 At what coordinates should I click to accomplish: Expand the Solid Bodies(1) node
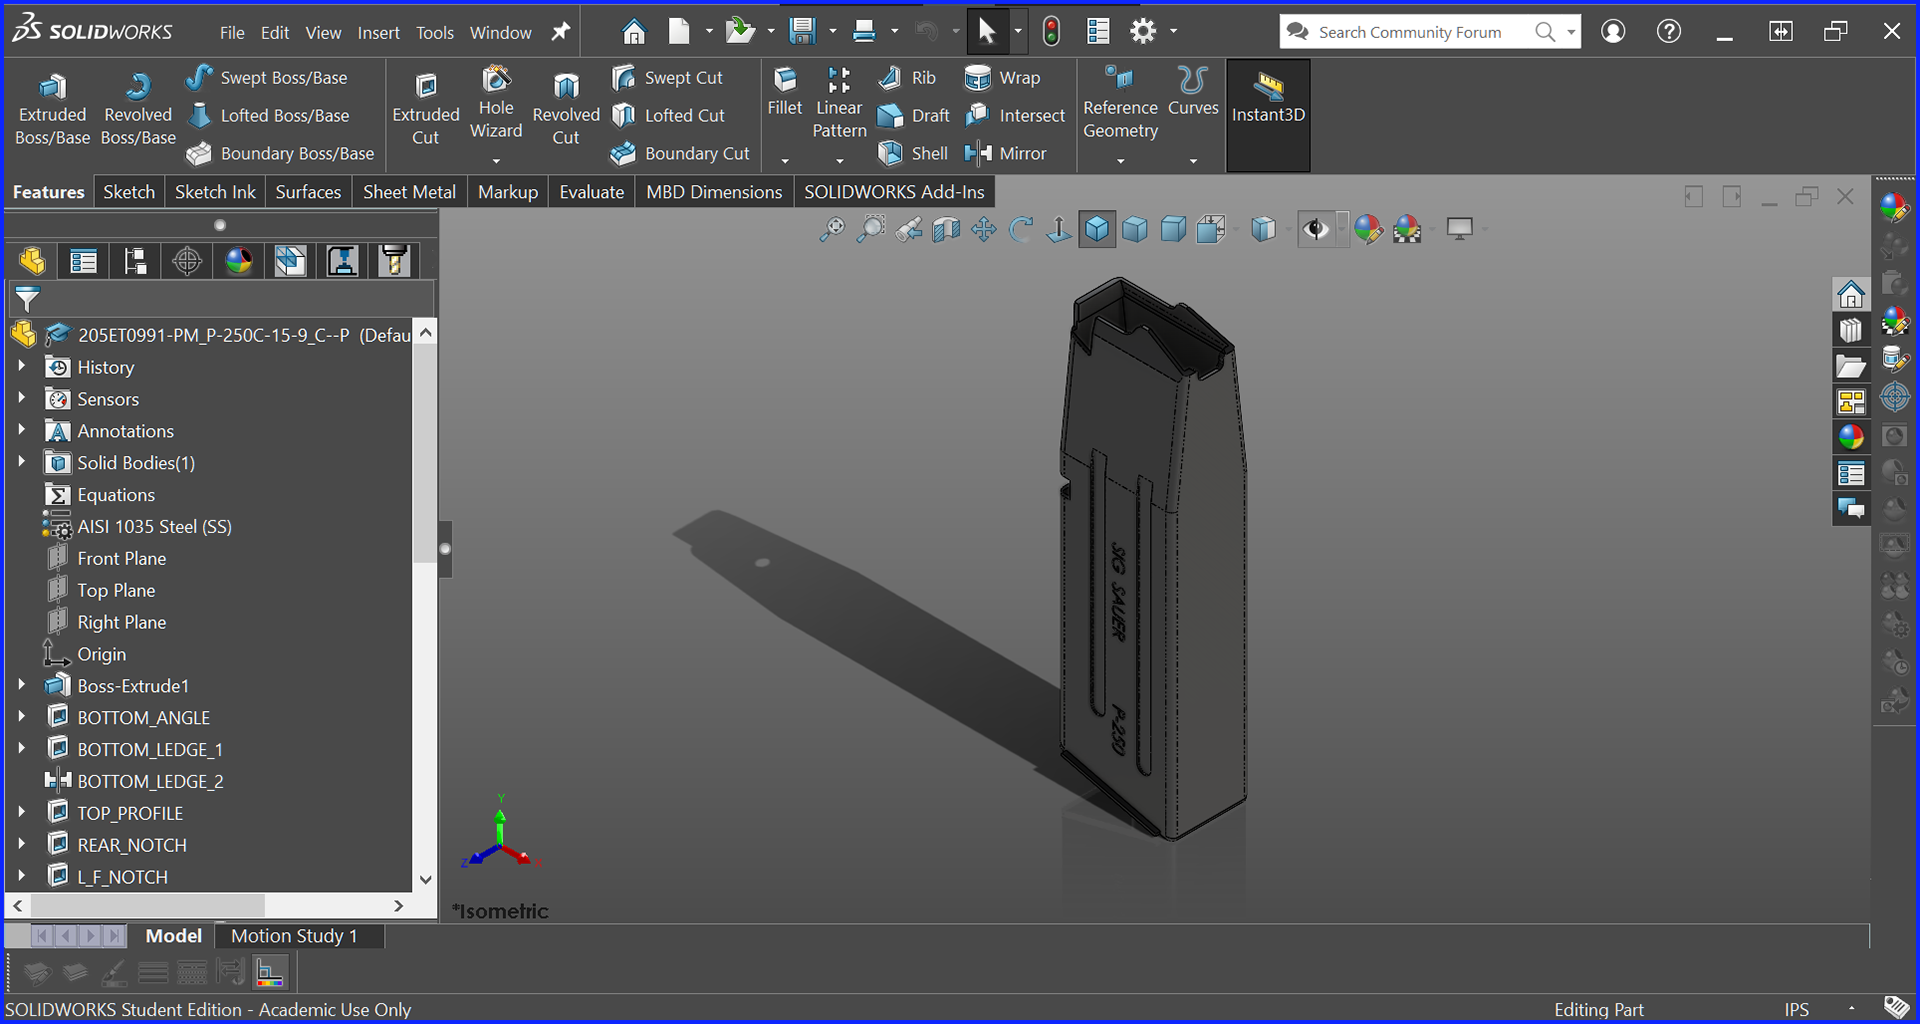point(21,463)
